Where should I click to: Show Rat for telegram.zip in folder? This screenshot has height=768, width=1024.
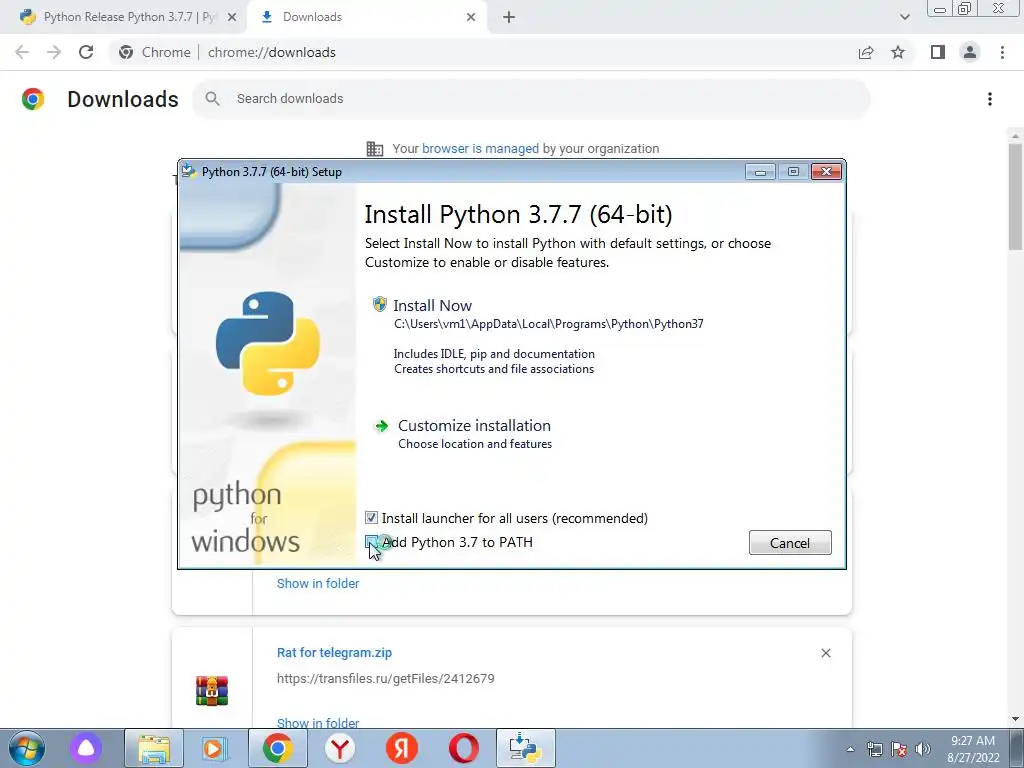pos(318,723)
